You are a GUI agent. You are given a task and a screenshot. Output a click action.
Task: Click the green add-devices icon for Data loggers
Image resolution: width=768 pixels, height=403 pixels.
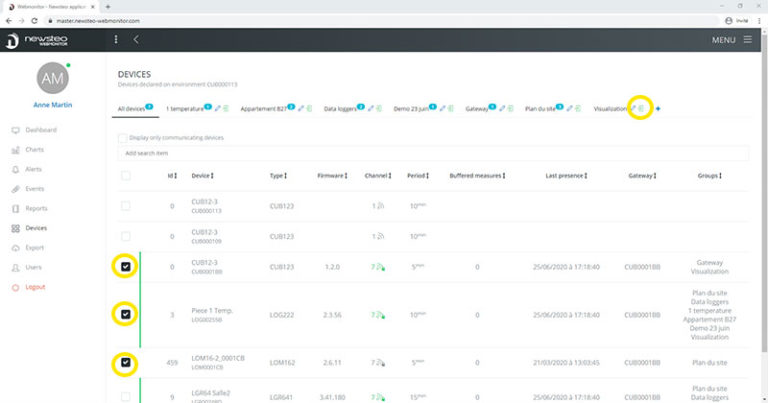click(x=379, y=108)
